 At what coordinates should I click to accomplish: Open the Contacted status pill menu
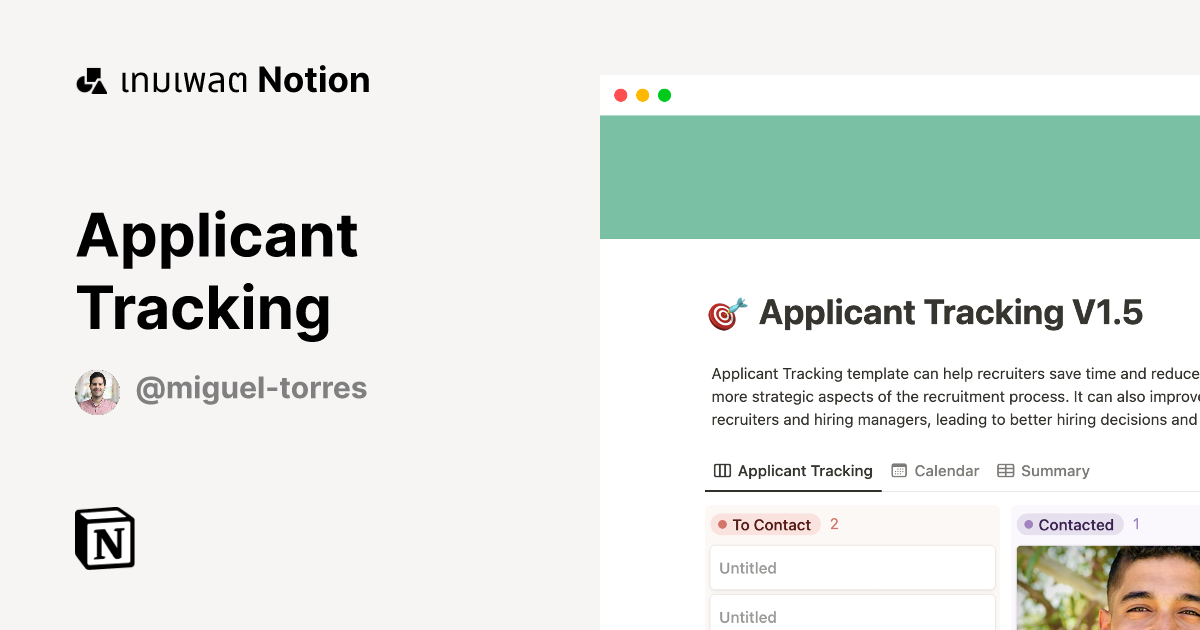tap(1070, 524)
